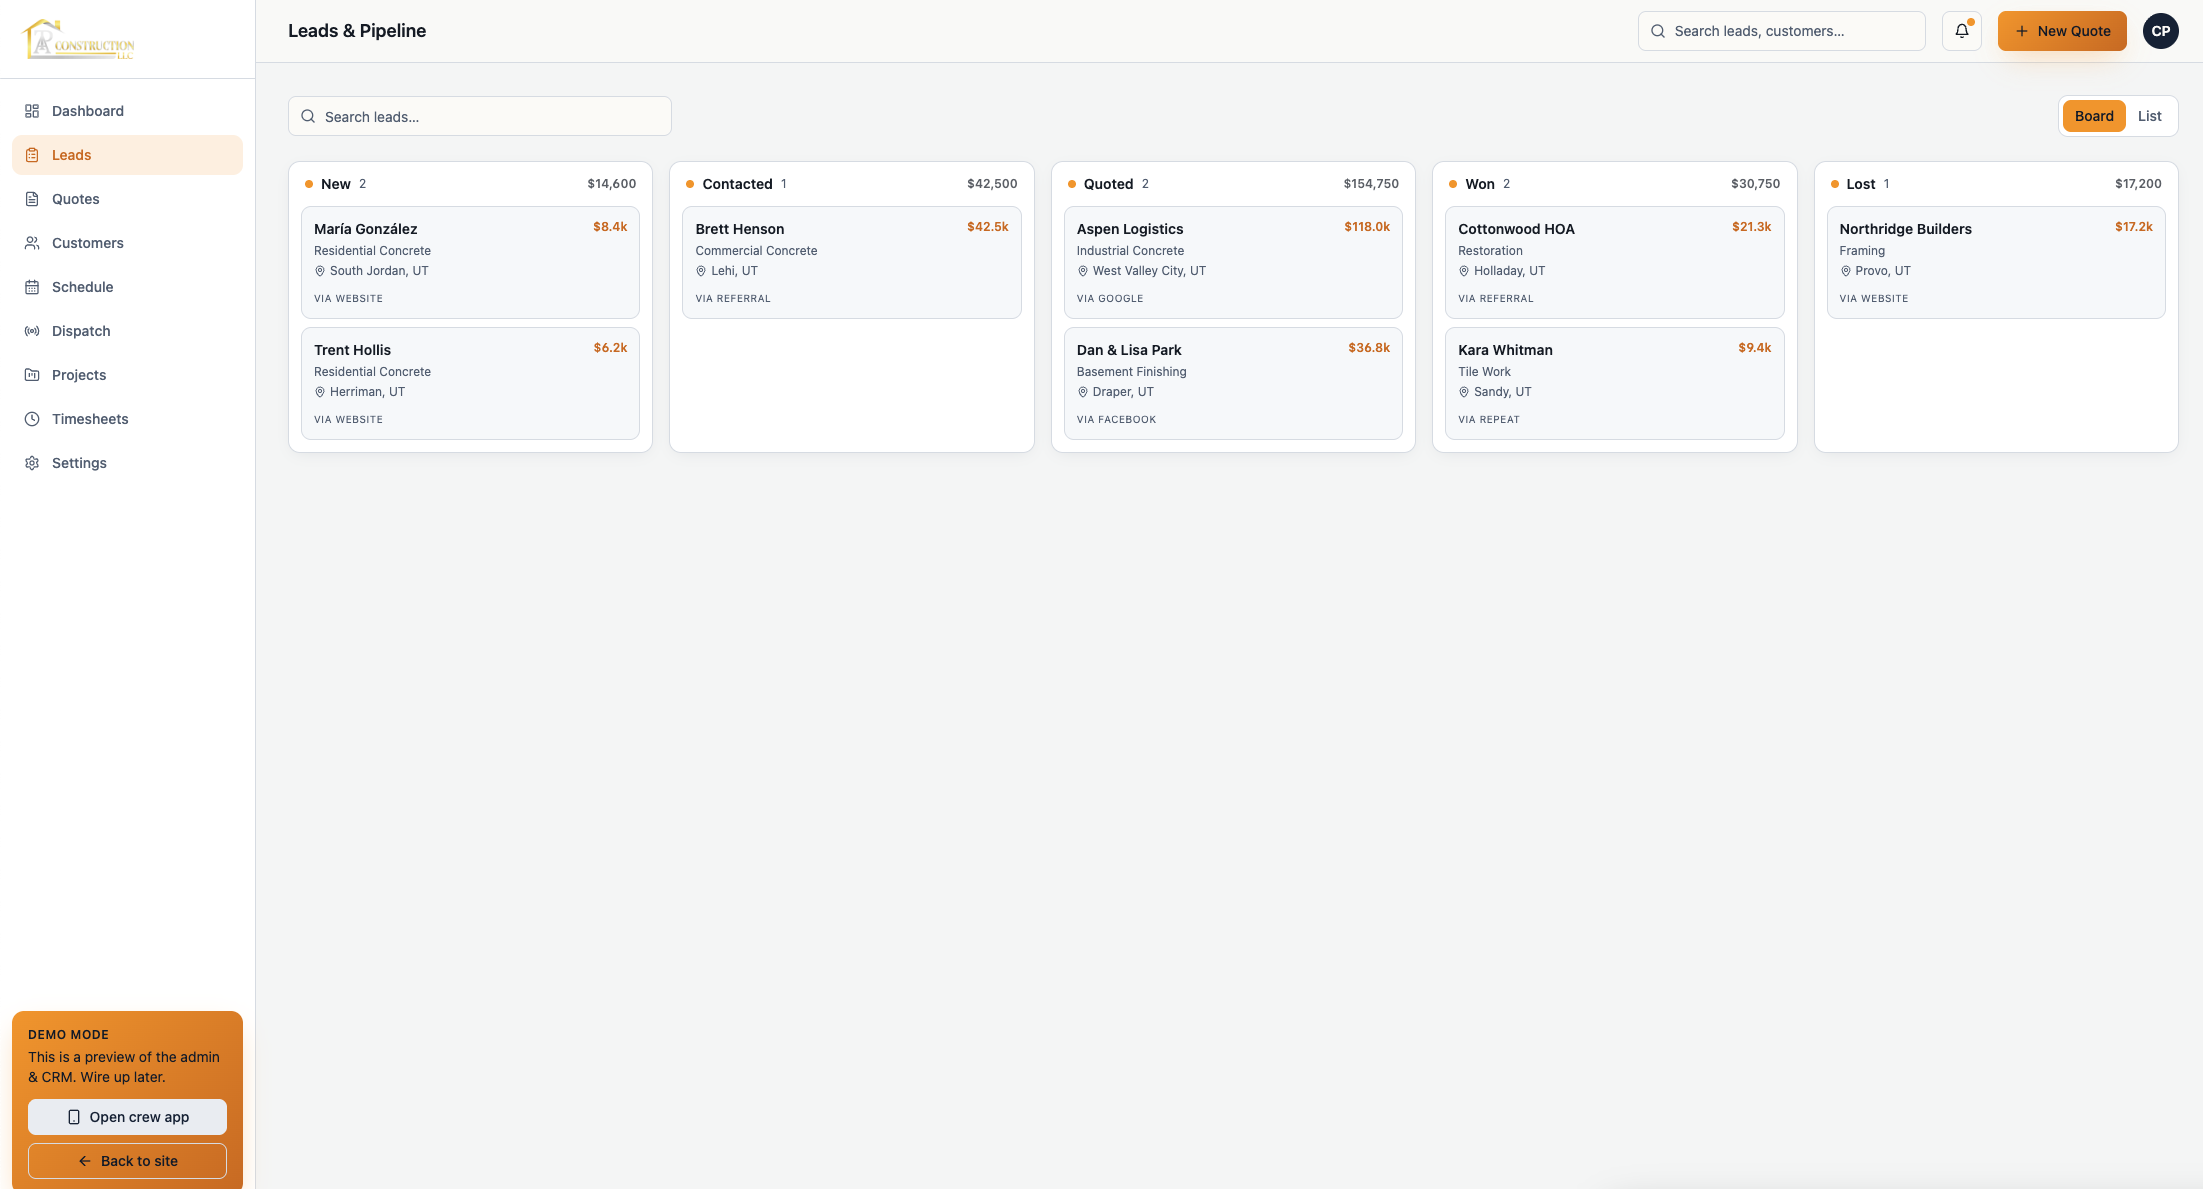Expand the New column header
The height and width of the screenshot is (1189, 2203).
tap(335, 183)
